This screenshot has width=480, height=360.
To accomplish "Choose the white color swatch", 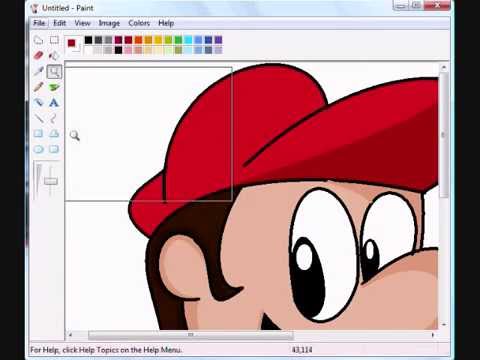I will [88, 50].
